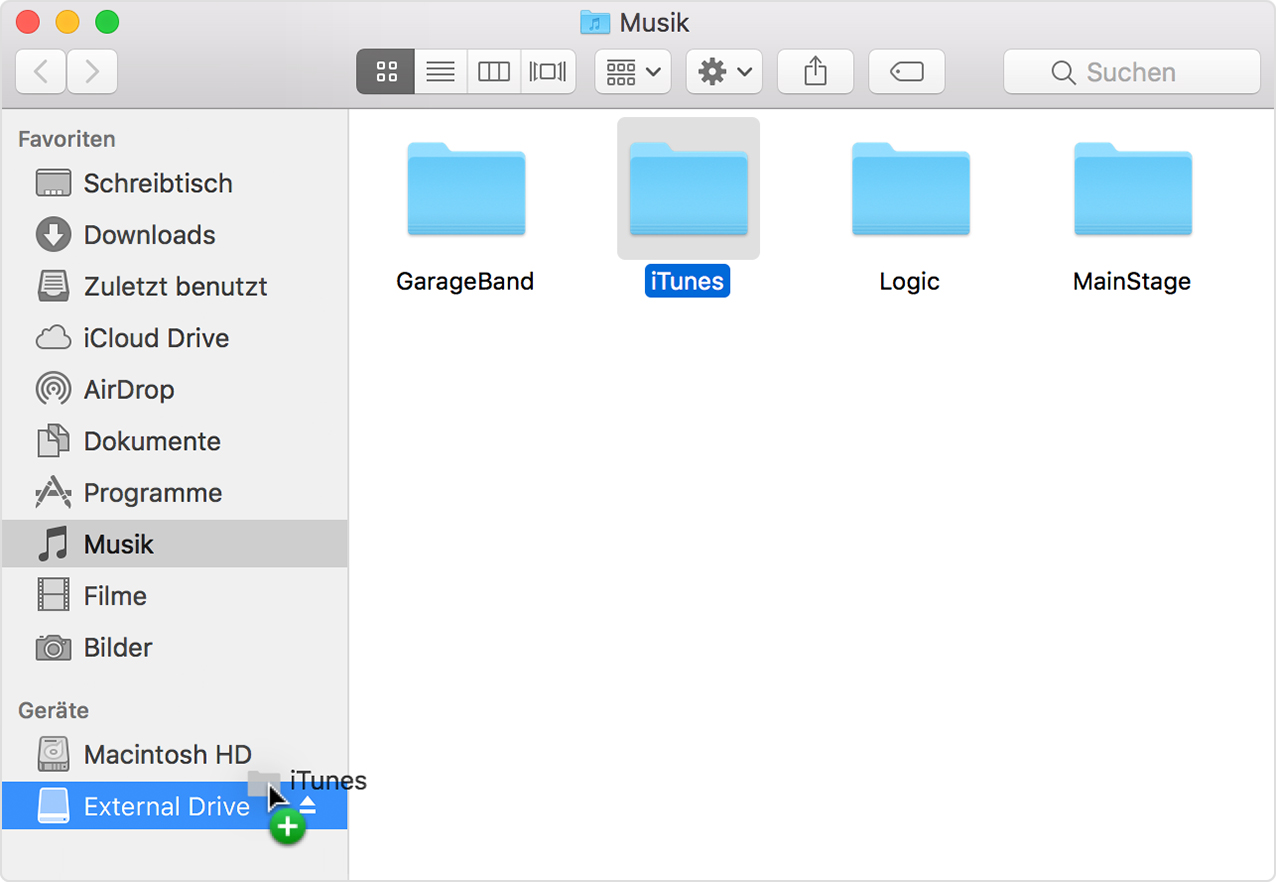
Task: Click the Macintosh HD disk icon
Action: (53, 754)
